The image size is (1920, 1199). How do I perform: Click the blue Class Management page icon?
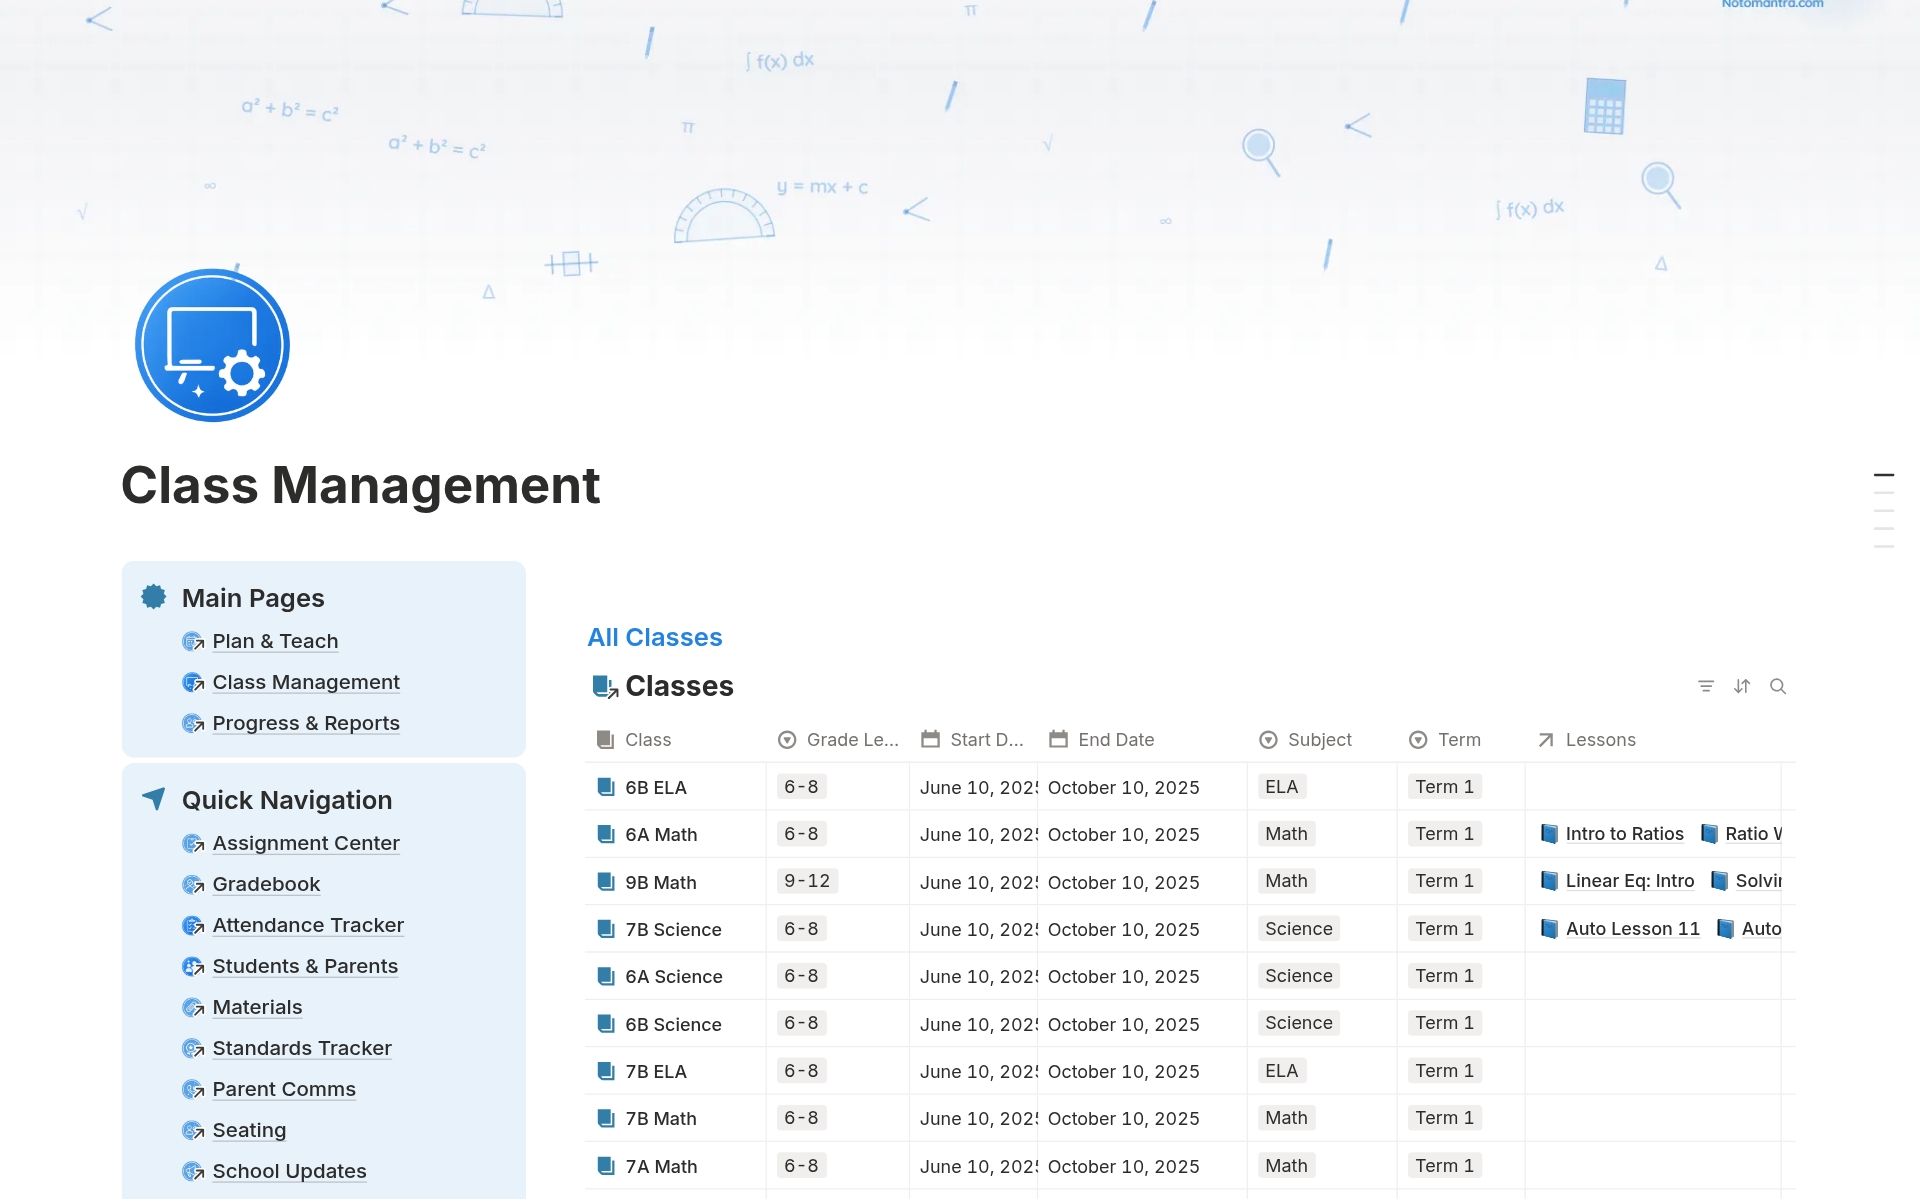(212, 345)
